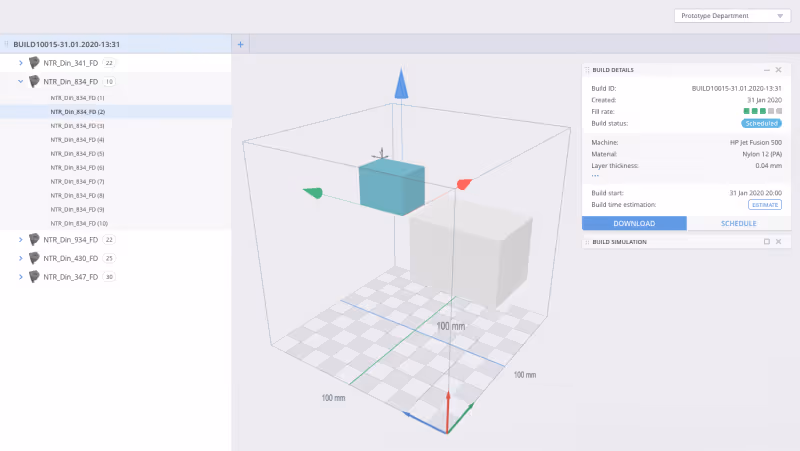Close the Build Details panel
The height and width of the screenshot is (451, 800).
coord(779,70)
